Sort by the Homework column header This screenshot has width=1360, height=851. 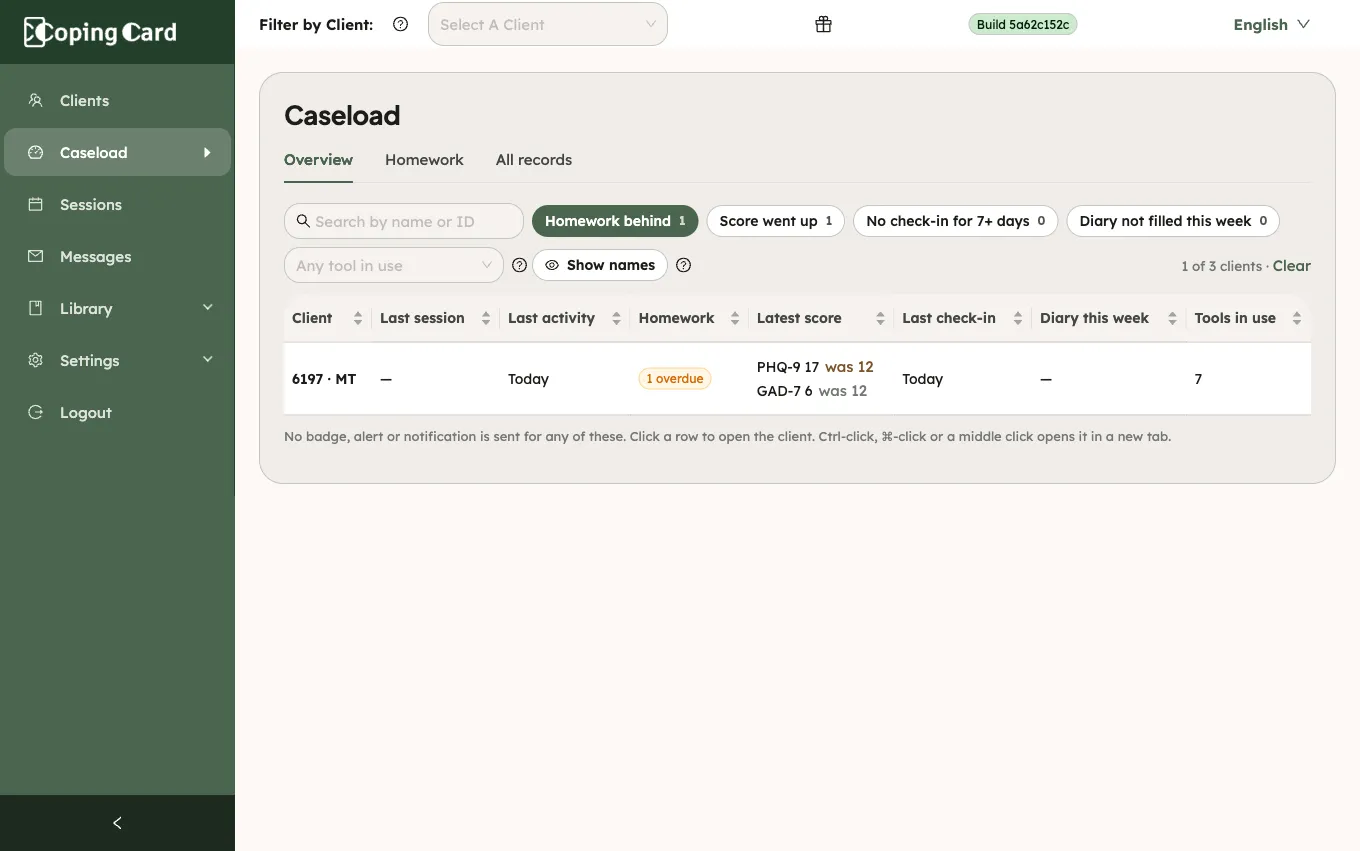[689, 318]
